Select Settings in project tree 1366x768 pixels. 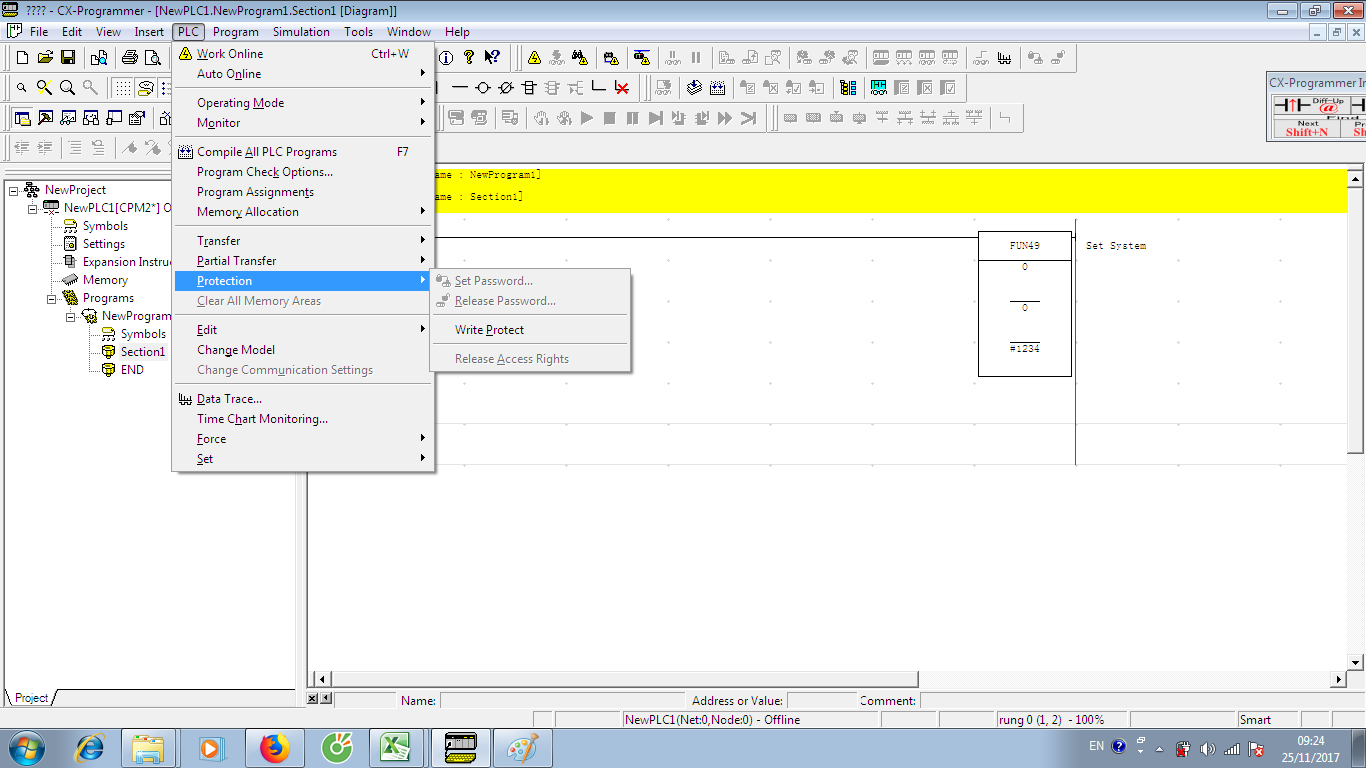pos(104,244)
